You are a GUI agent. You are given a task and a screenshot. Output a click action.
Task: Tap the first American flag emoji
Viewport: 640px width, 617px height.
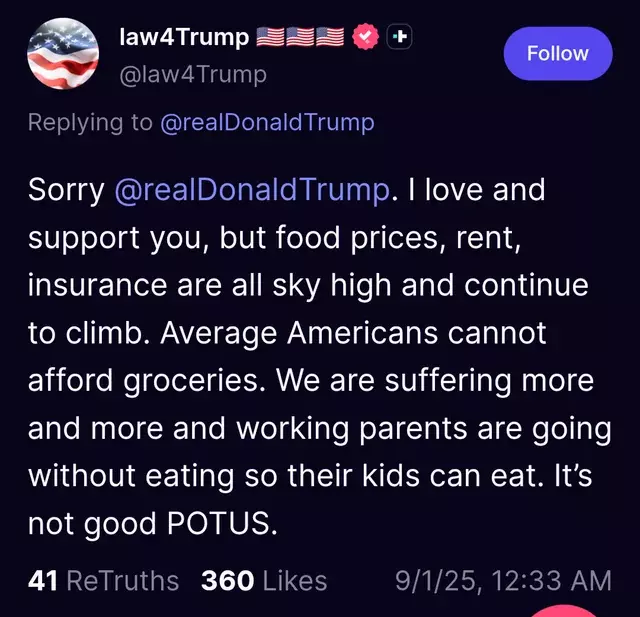click(x=270, y=37)
